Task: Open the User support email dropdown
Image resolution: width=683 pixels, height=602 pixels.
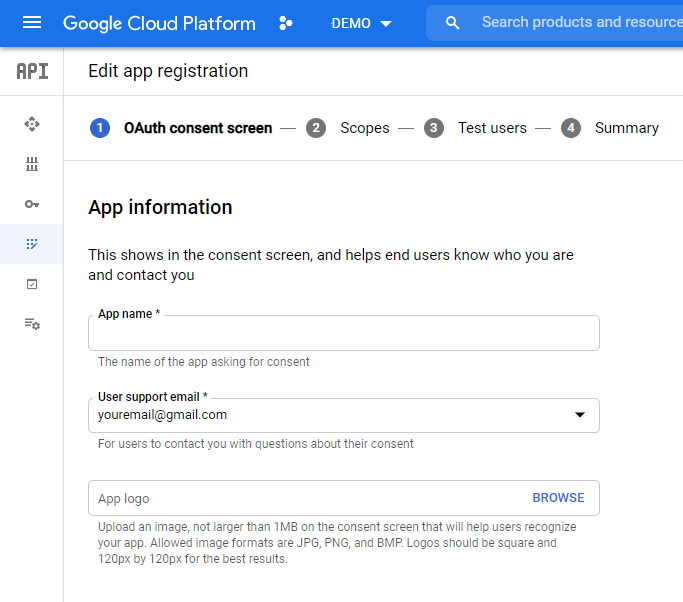Action: (344, 415)
